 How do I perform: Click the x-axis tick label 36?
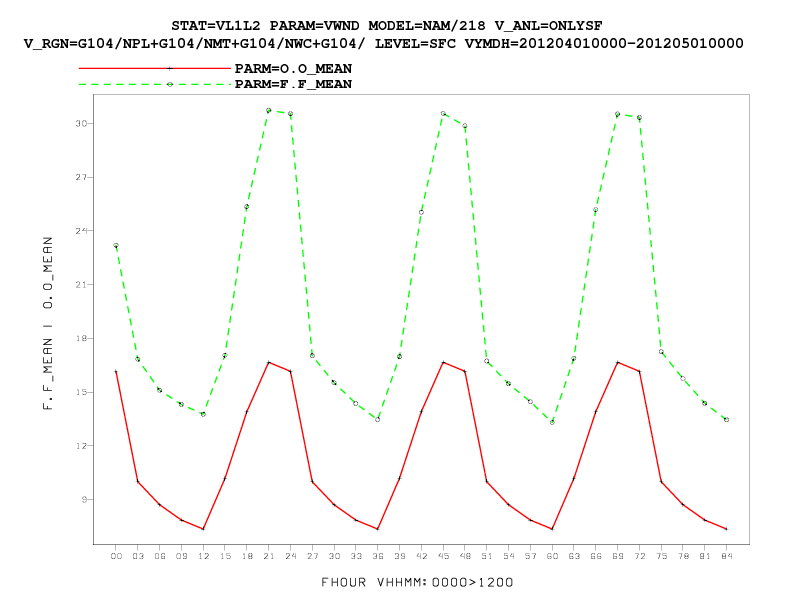tap(378, 556)
